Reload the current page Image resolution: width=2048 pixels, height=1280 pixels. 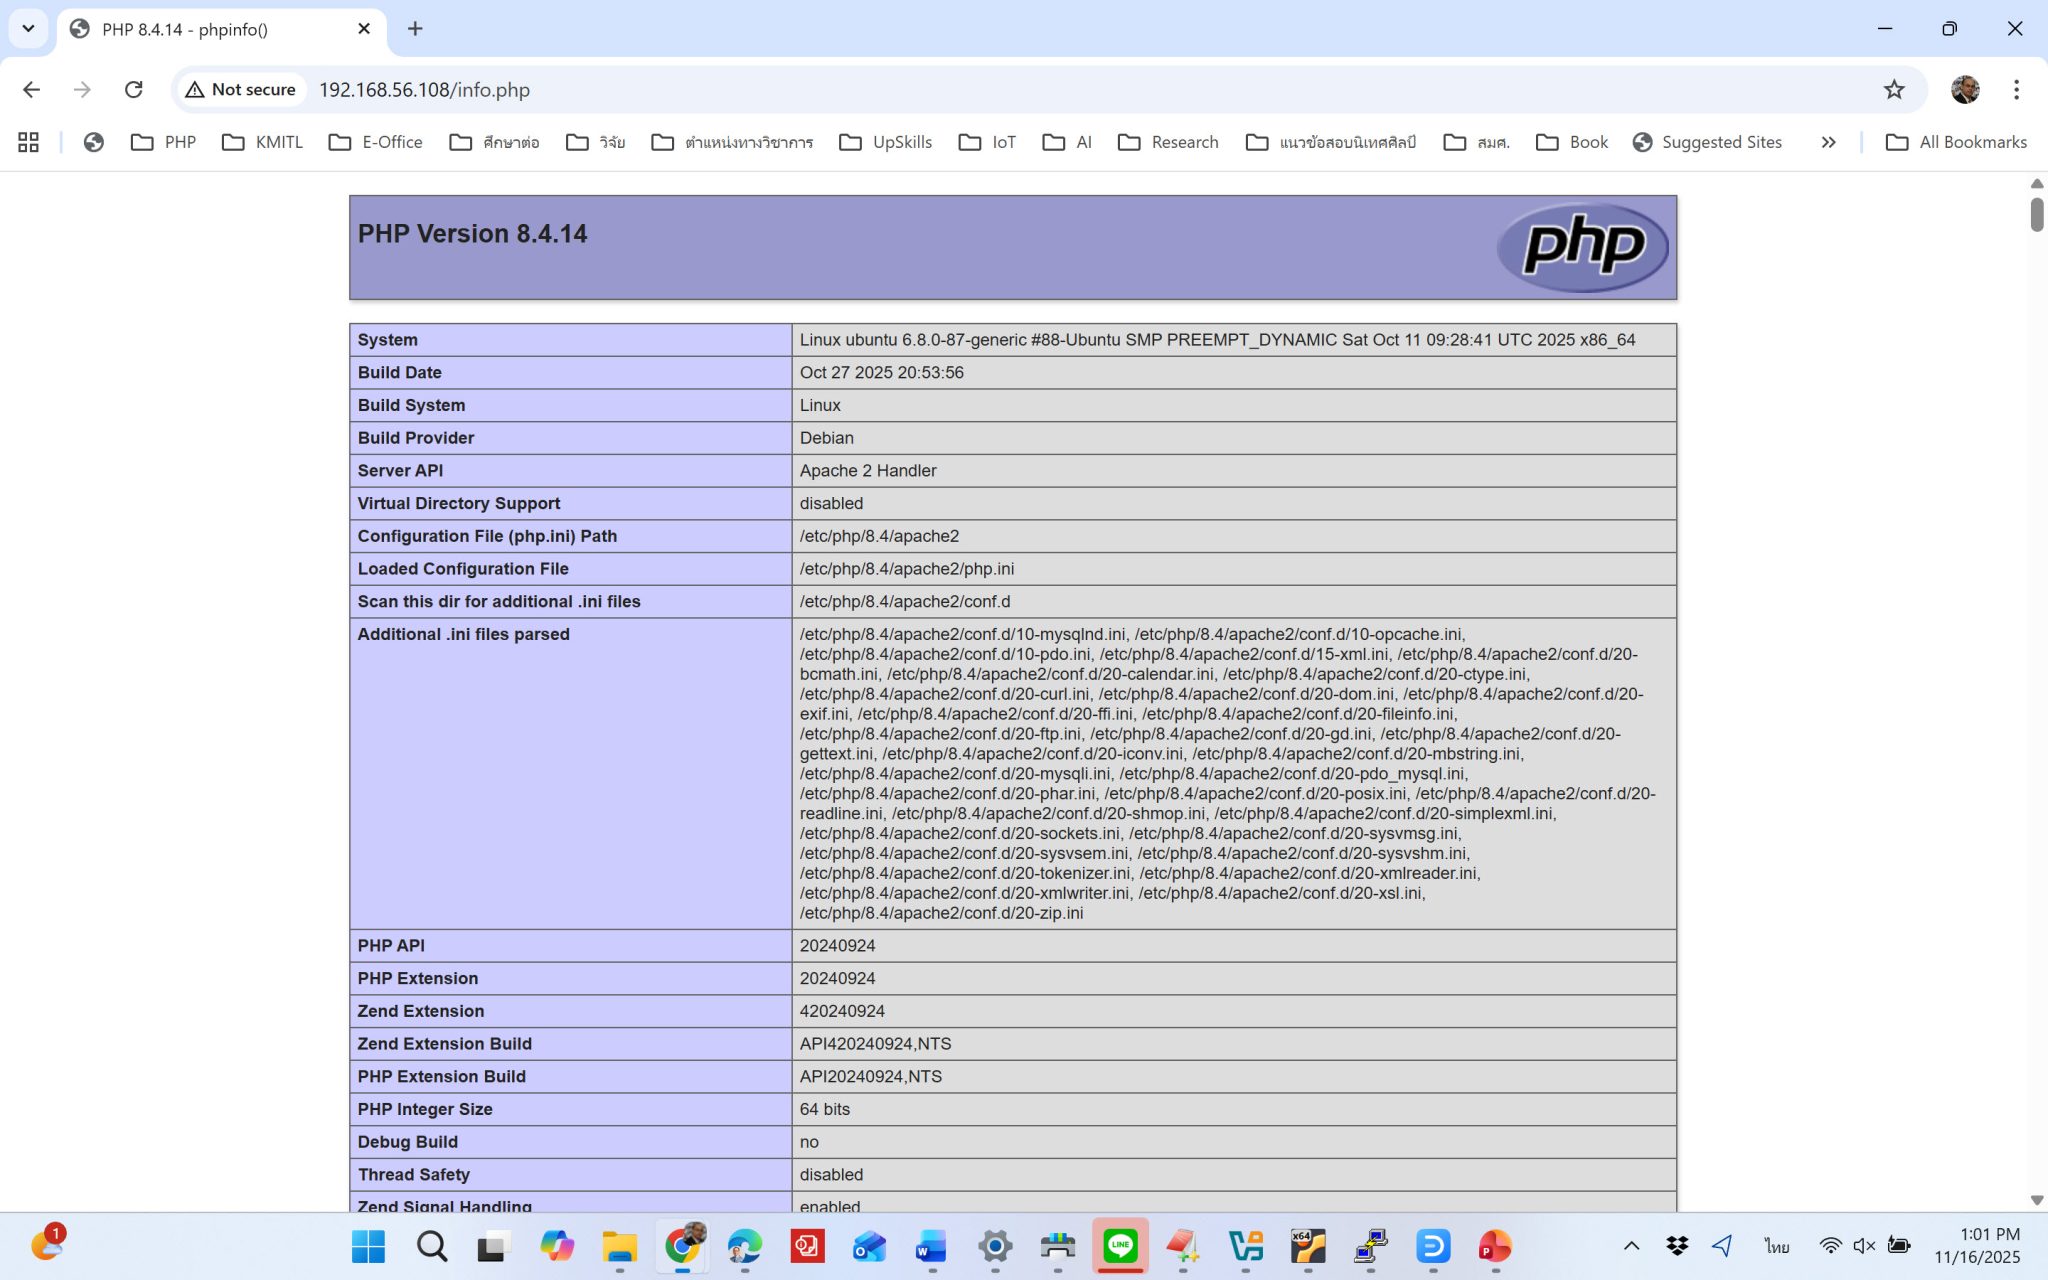pos(133,89)
